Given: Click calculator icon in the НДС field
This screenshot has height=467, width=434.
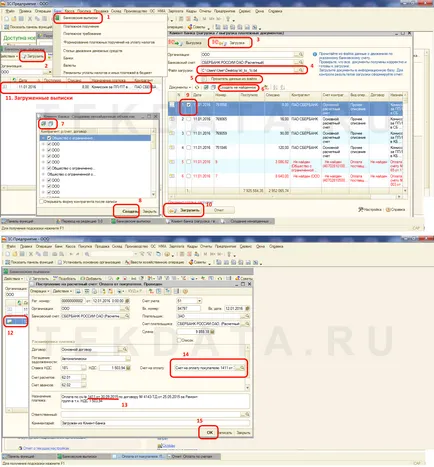Looking at the screenshot, I should pyautogui.click(x=128, y=368).
